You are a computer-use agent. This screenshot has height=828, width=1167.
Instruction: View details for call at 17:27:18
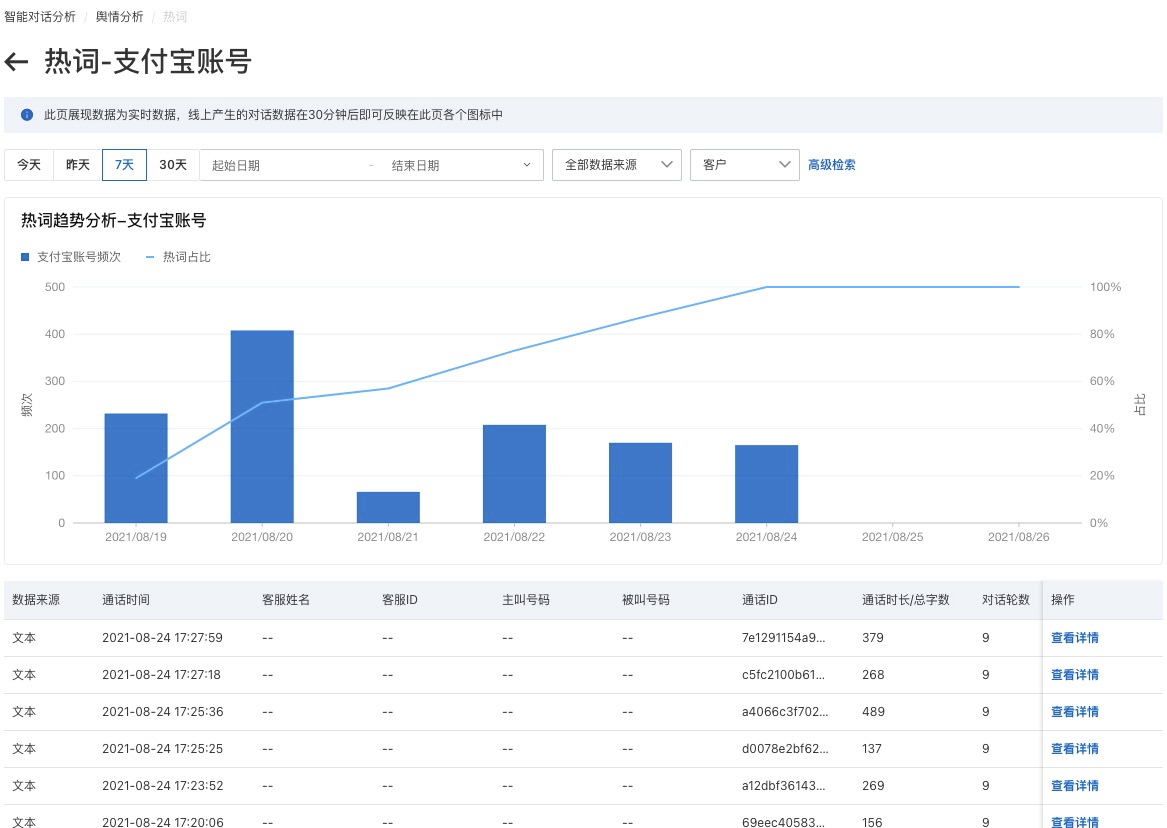click(x=1074, y=675)
